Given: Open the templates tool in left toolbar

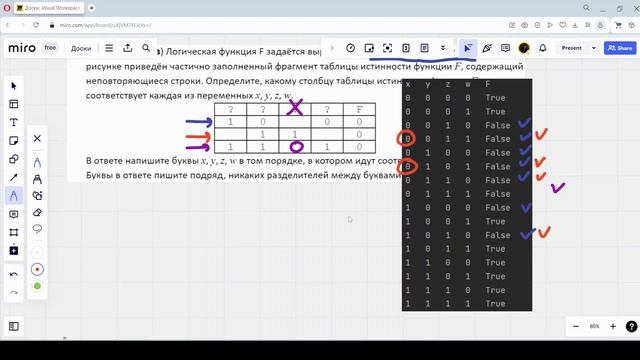Looking at the screenshot, I should [x=13, y=104].
